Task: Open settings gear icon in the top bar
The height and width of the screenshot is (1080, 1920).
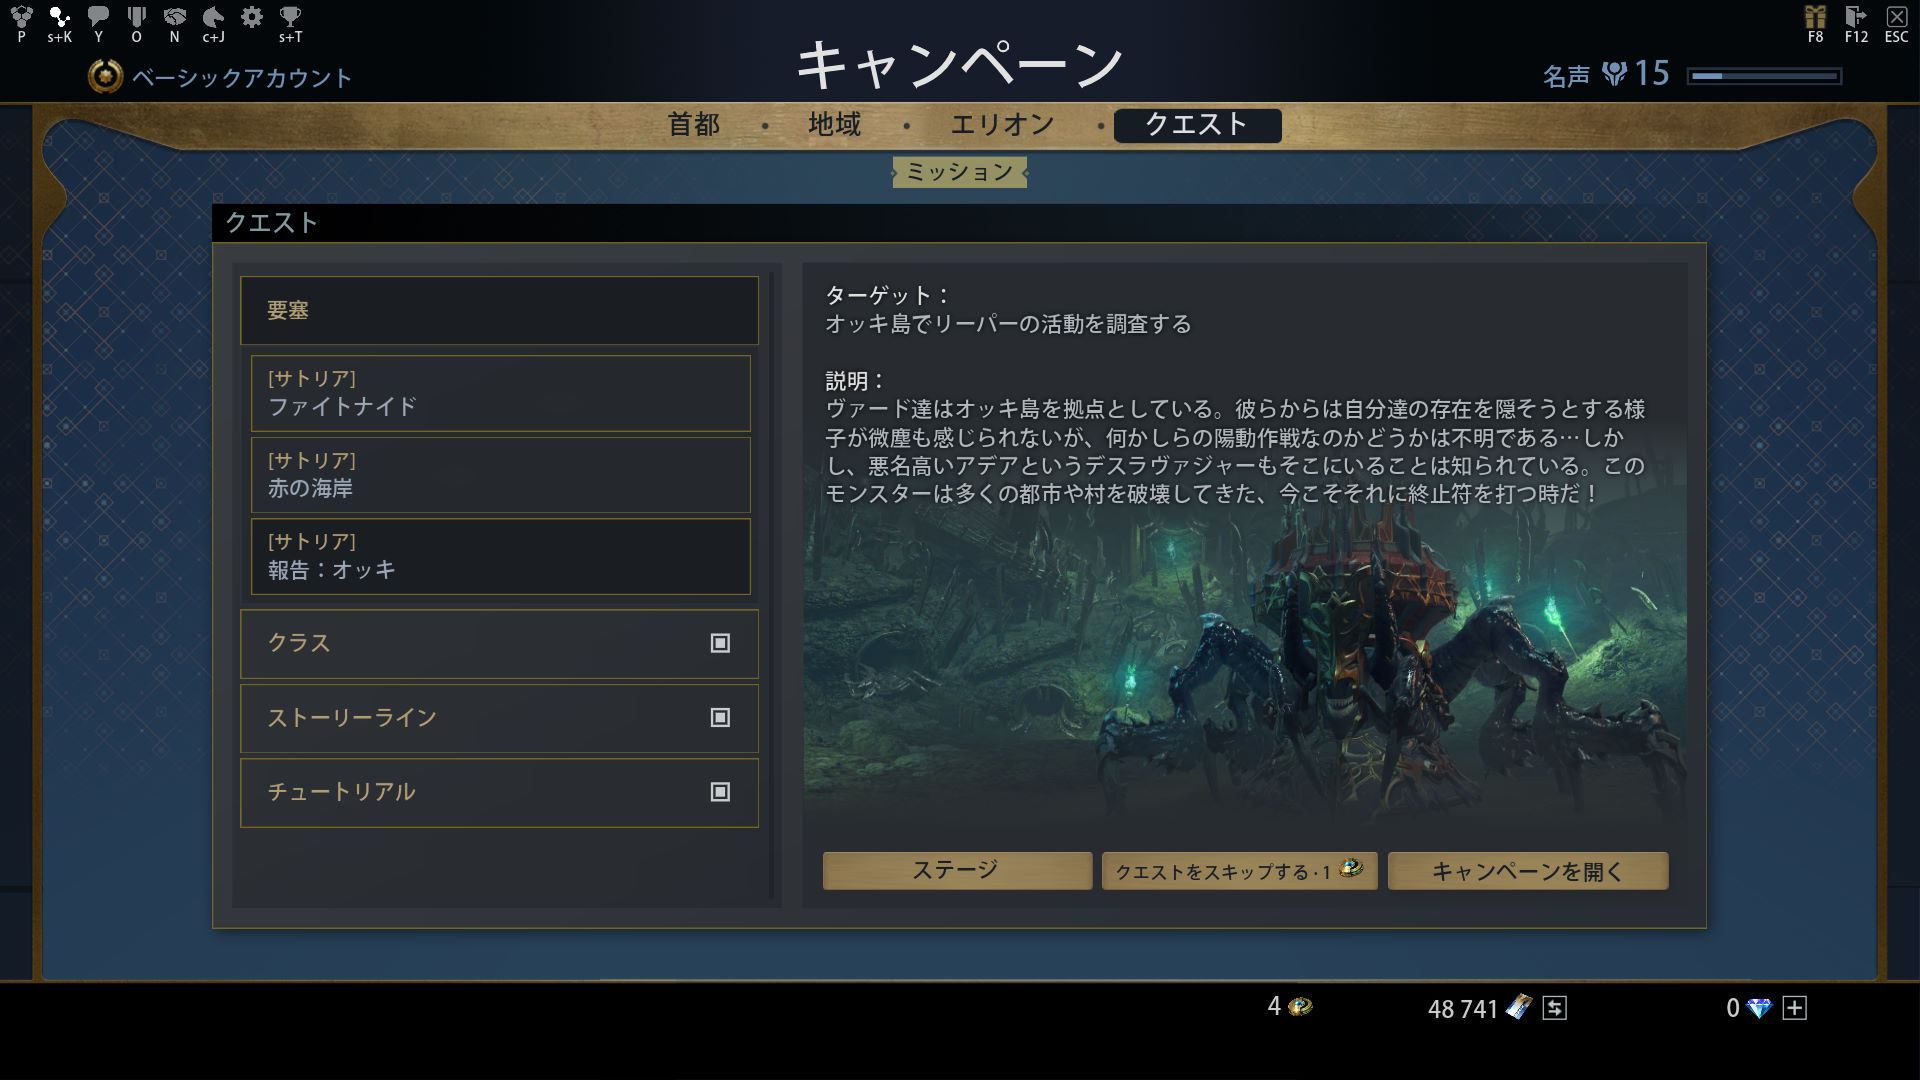Action: click(252, 17)
